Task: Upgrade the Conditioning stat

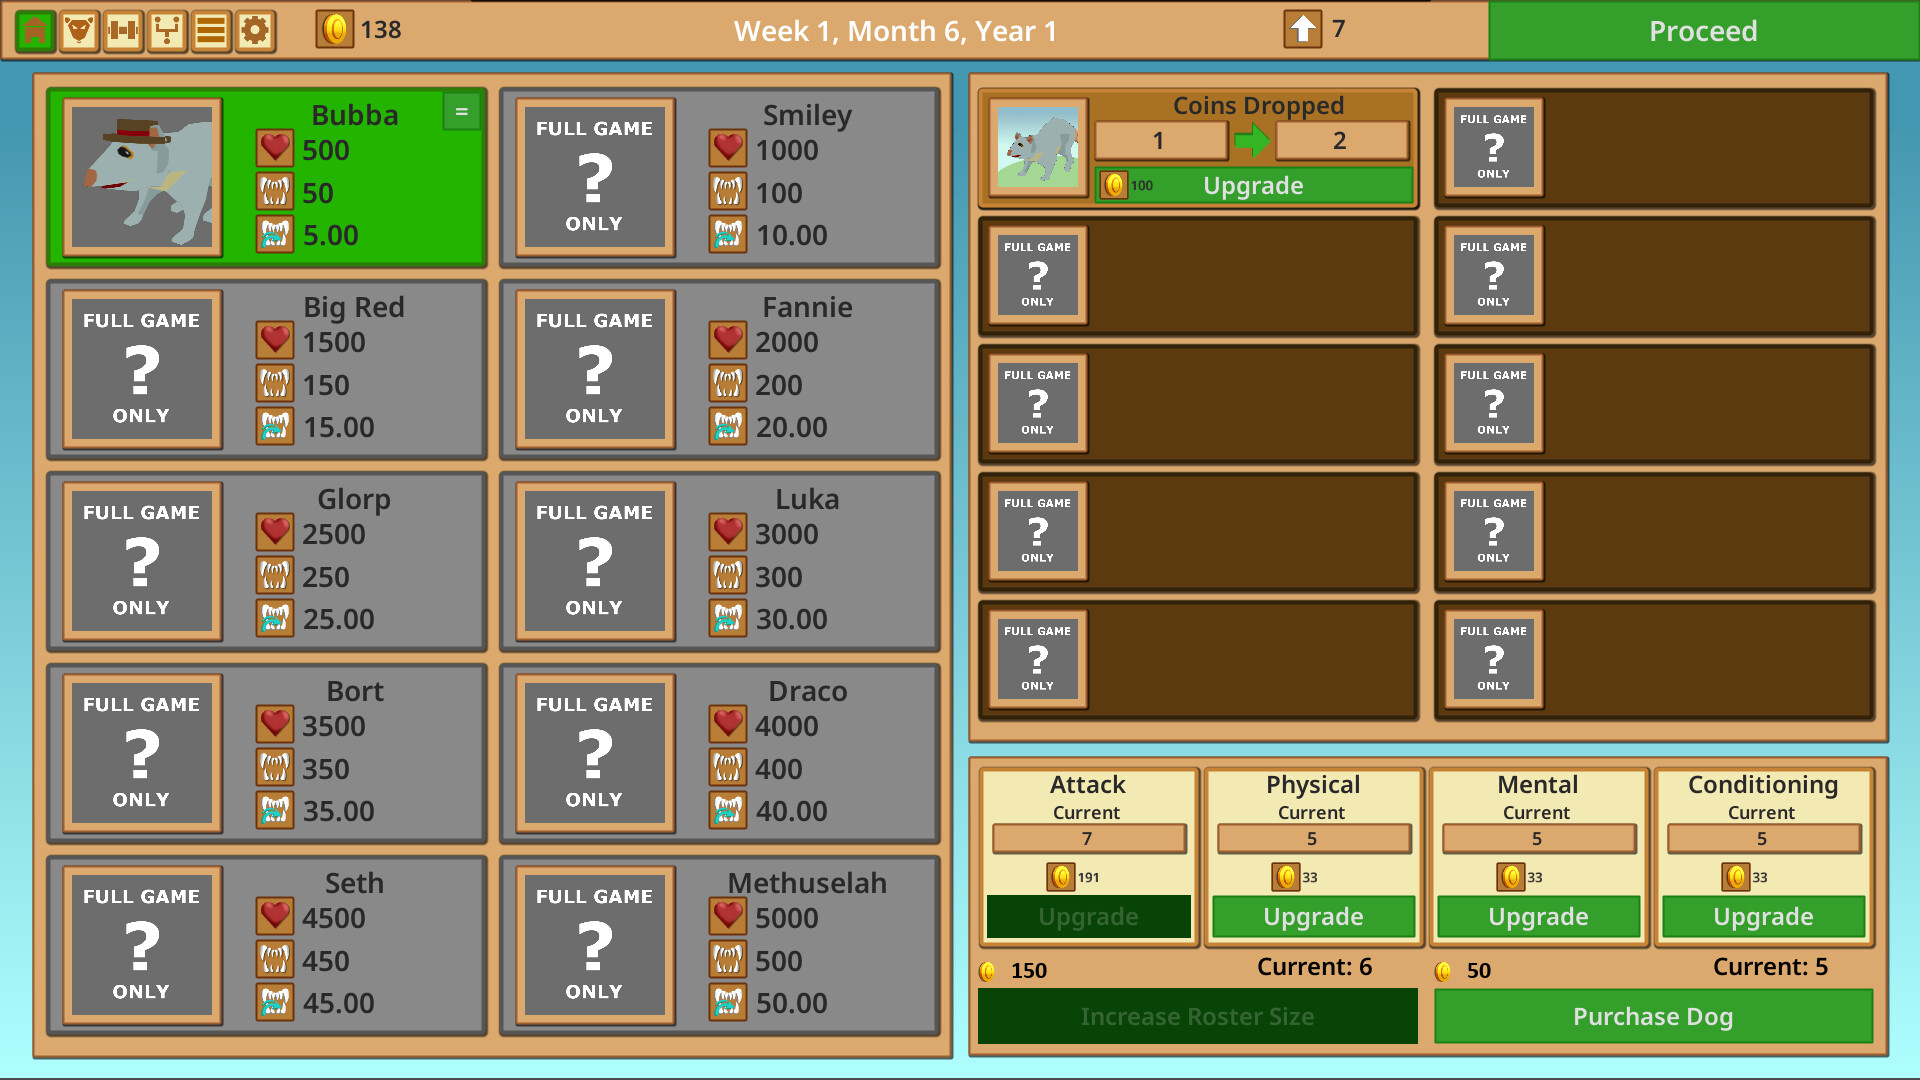Action: (1762, 916)
